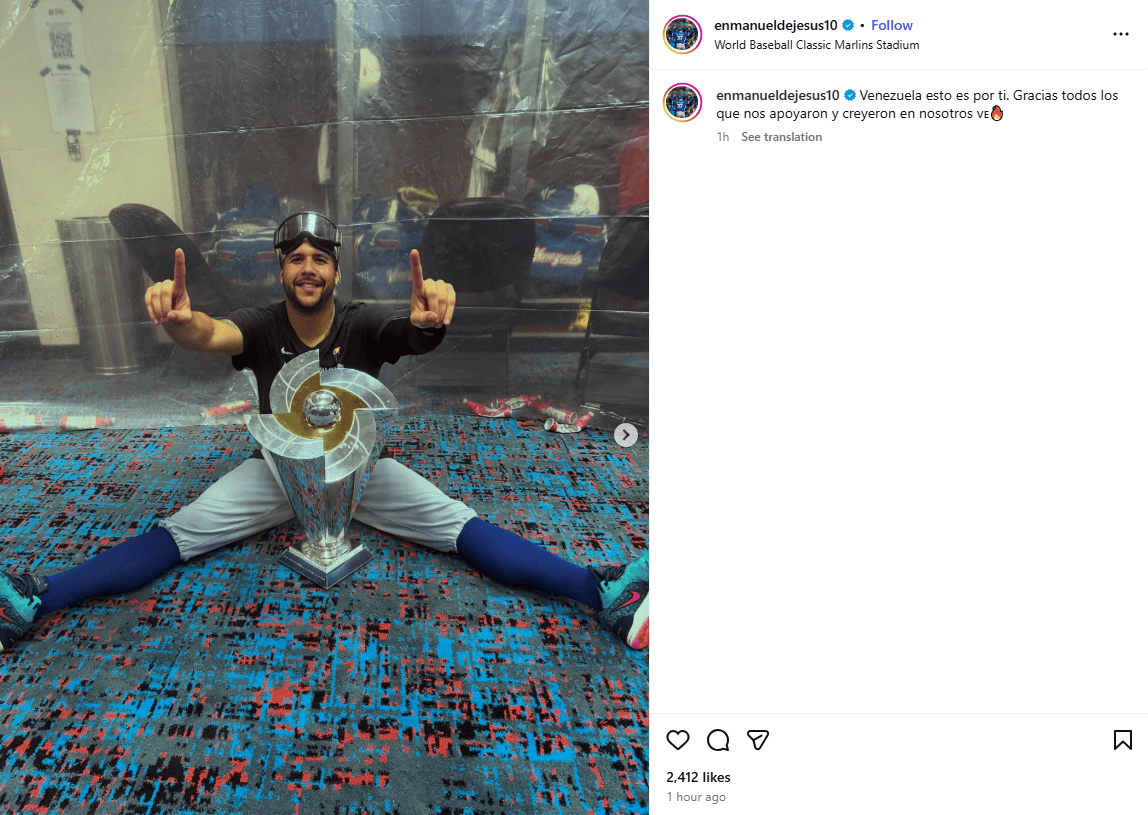The image size is (1148, 815).
Task: Open the three-dot more options menu
Action: [x=1120, y=34]
